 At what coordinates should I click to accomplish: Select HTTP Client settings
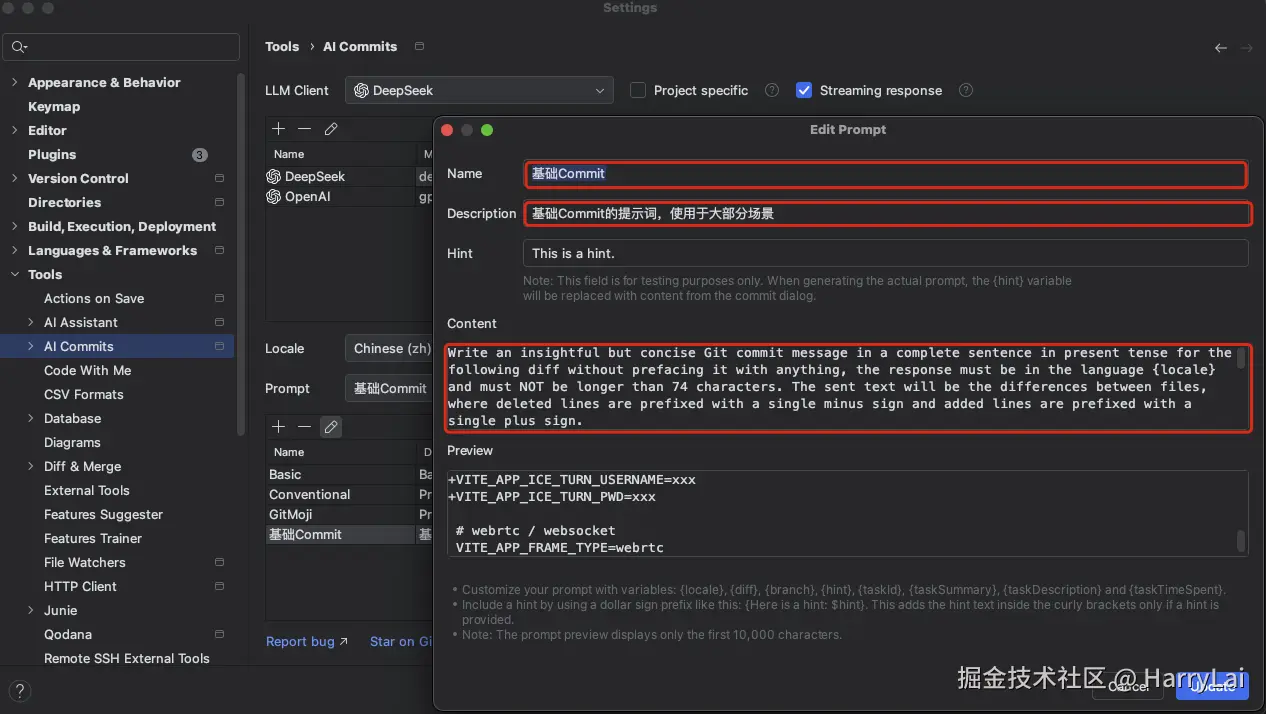point(80,586)
